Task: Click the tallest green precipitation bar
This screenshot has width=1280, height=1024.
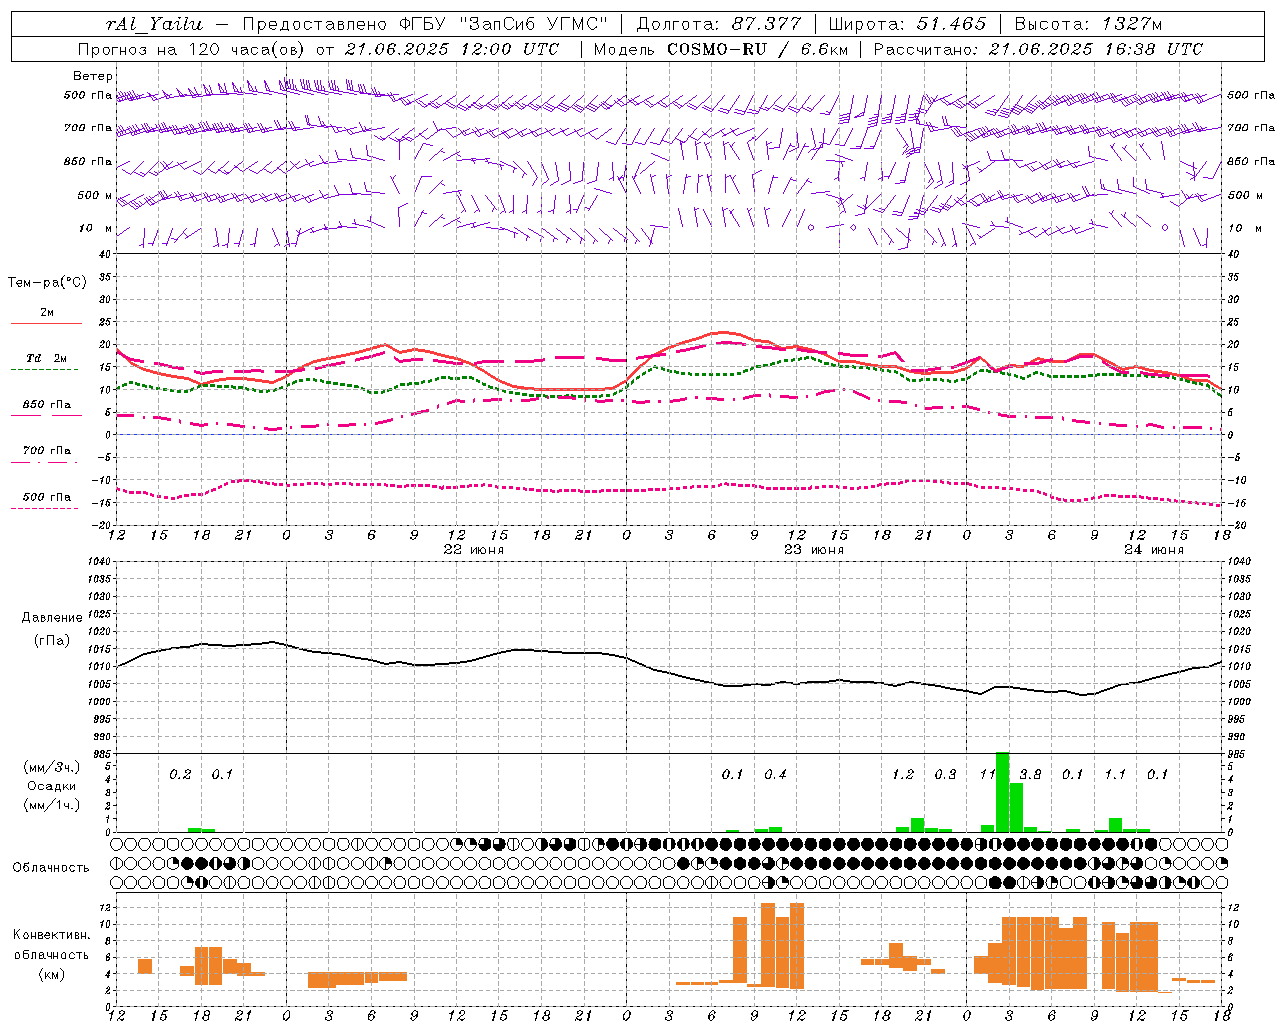Action: pyautogui.click(x=1002, y=792)
